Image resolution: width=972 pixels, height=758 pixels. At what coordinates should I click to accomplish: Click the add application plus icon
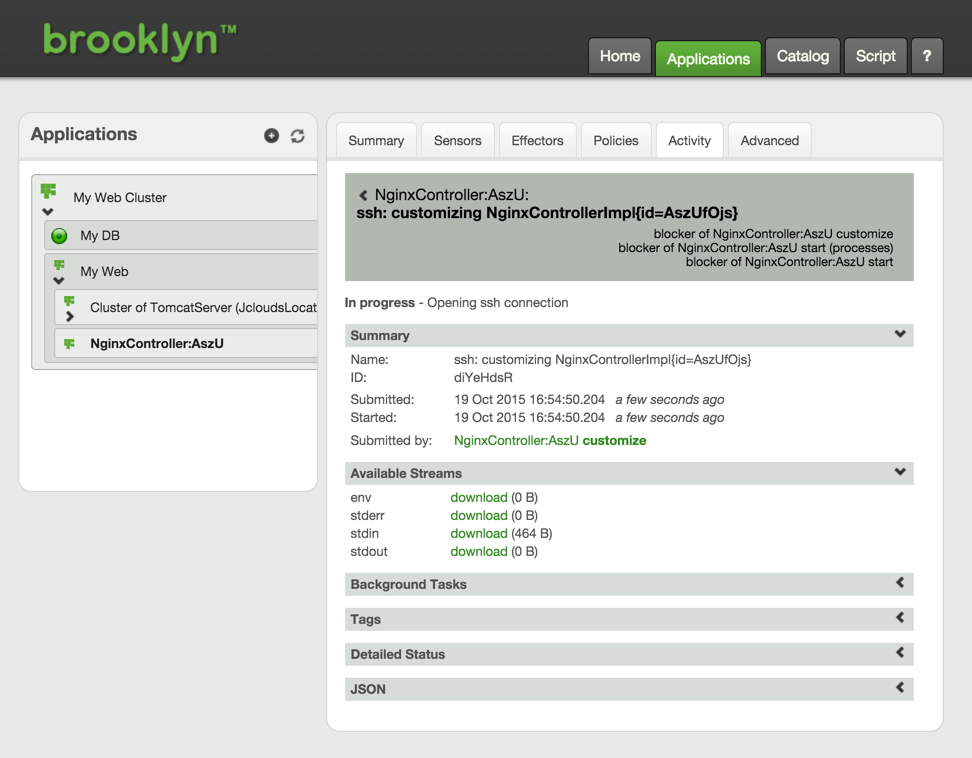click(x=271, y=136)
